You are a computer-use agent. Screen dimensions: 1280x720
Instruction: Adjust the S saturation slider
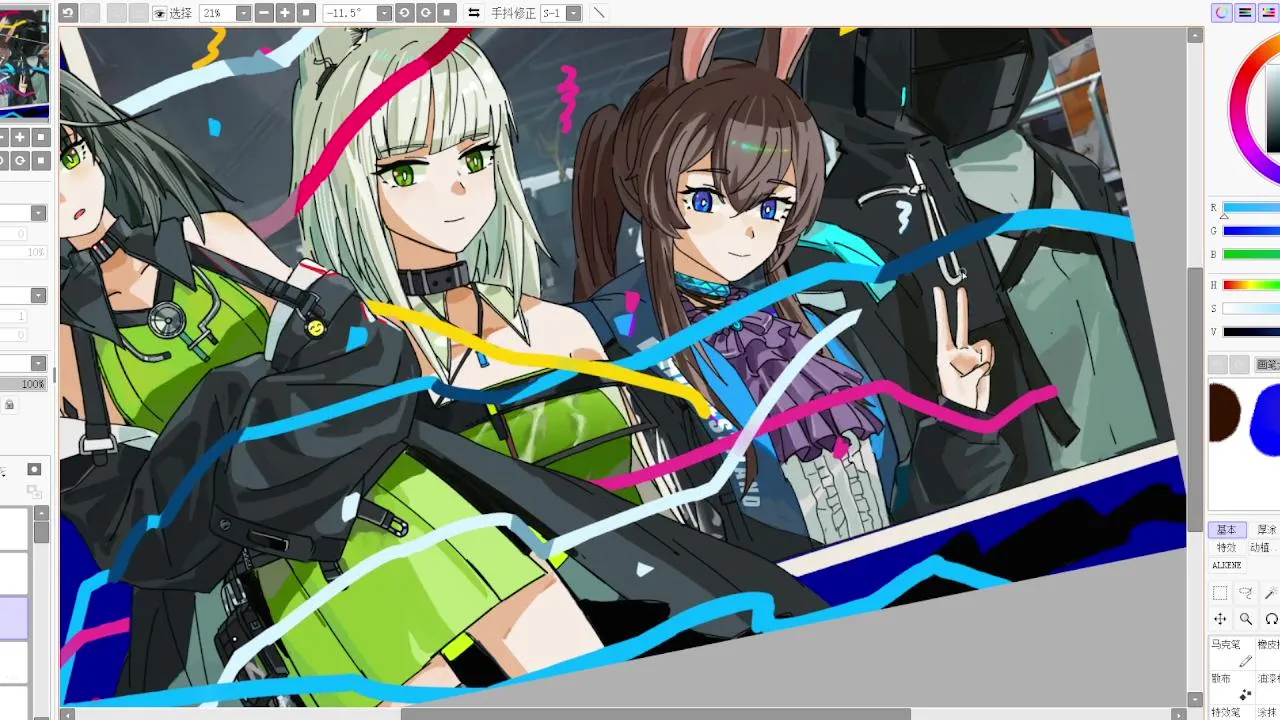pyautogui.click(x=1251, y=309)
